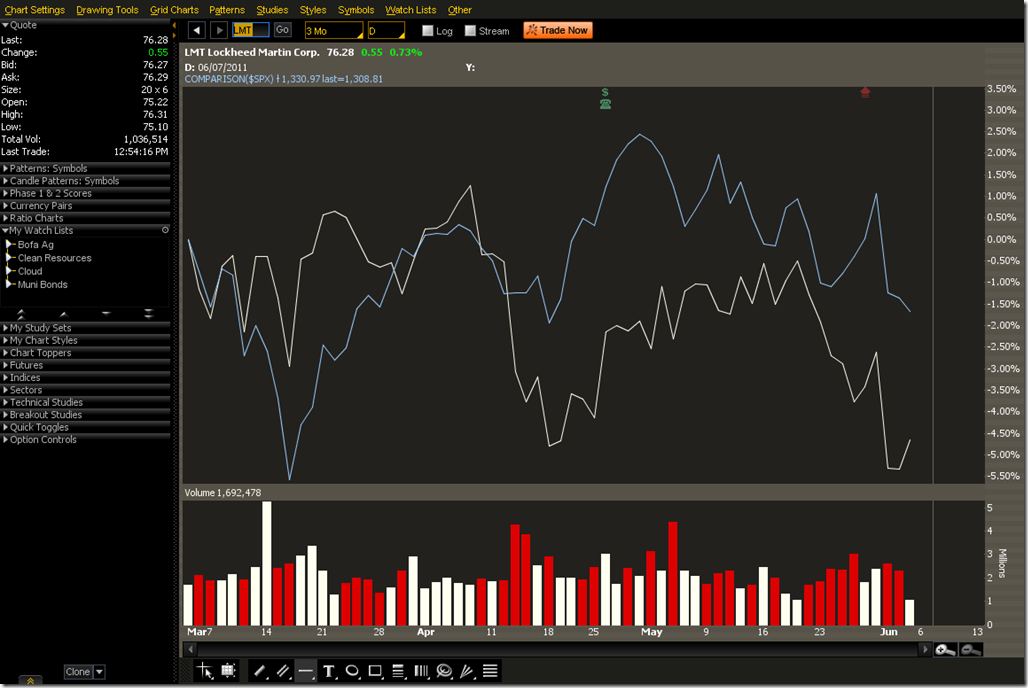Select the fan lines drawing tool

coord(467,670)
